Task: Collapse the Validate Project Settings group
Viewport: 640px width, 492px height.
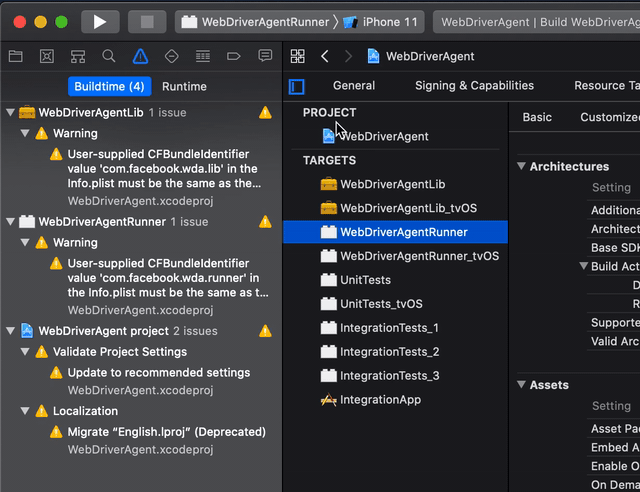Action: (x=25, y=352)
